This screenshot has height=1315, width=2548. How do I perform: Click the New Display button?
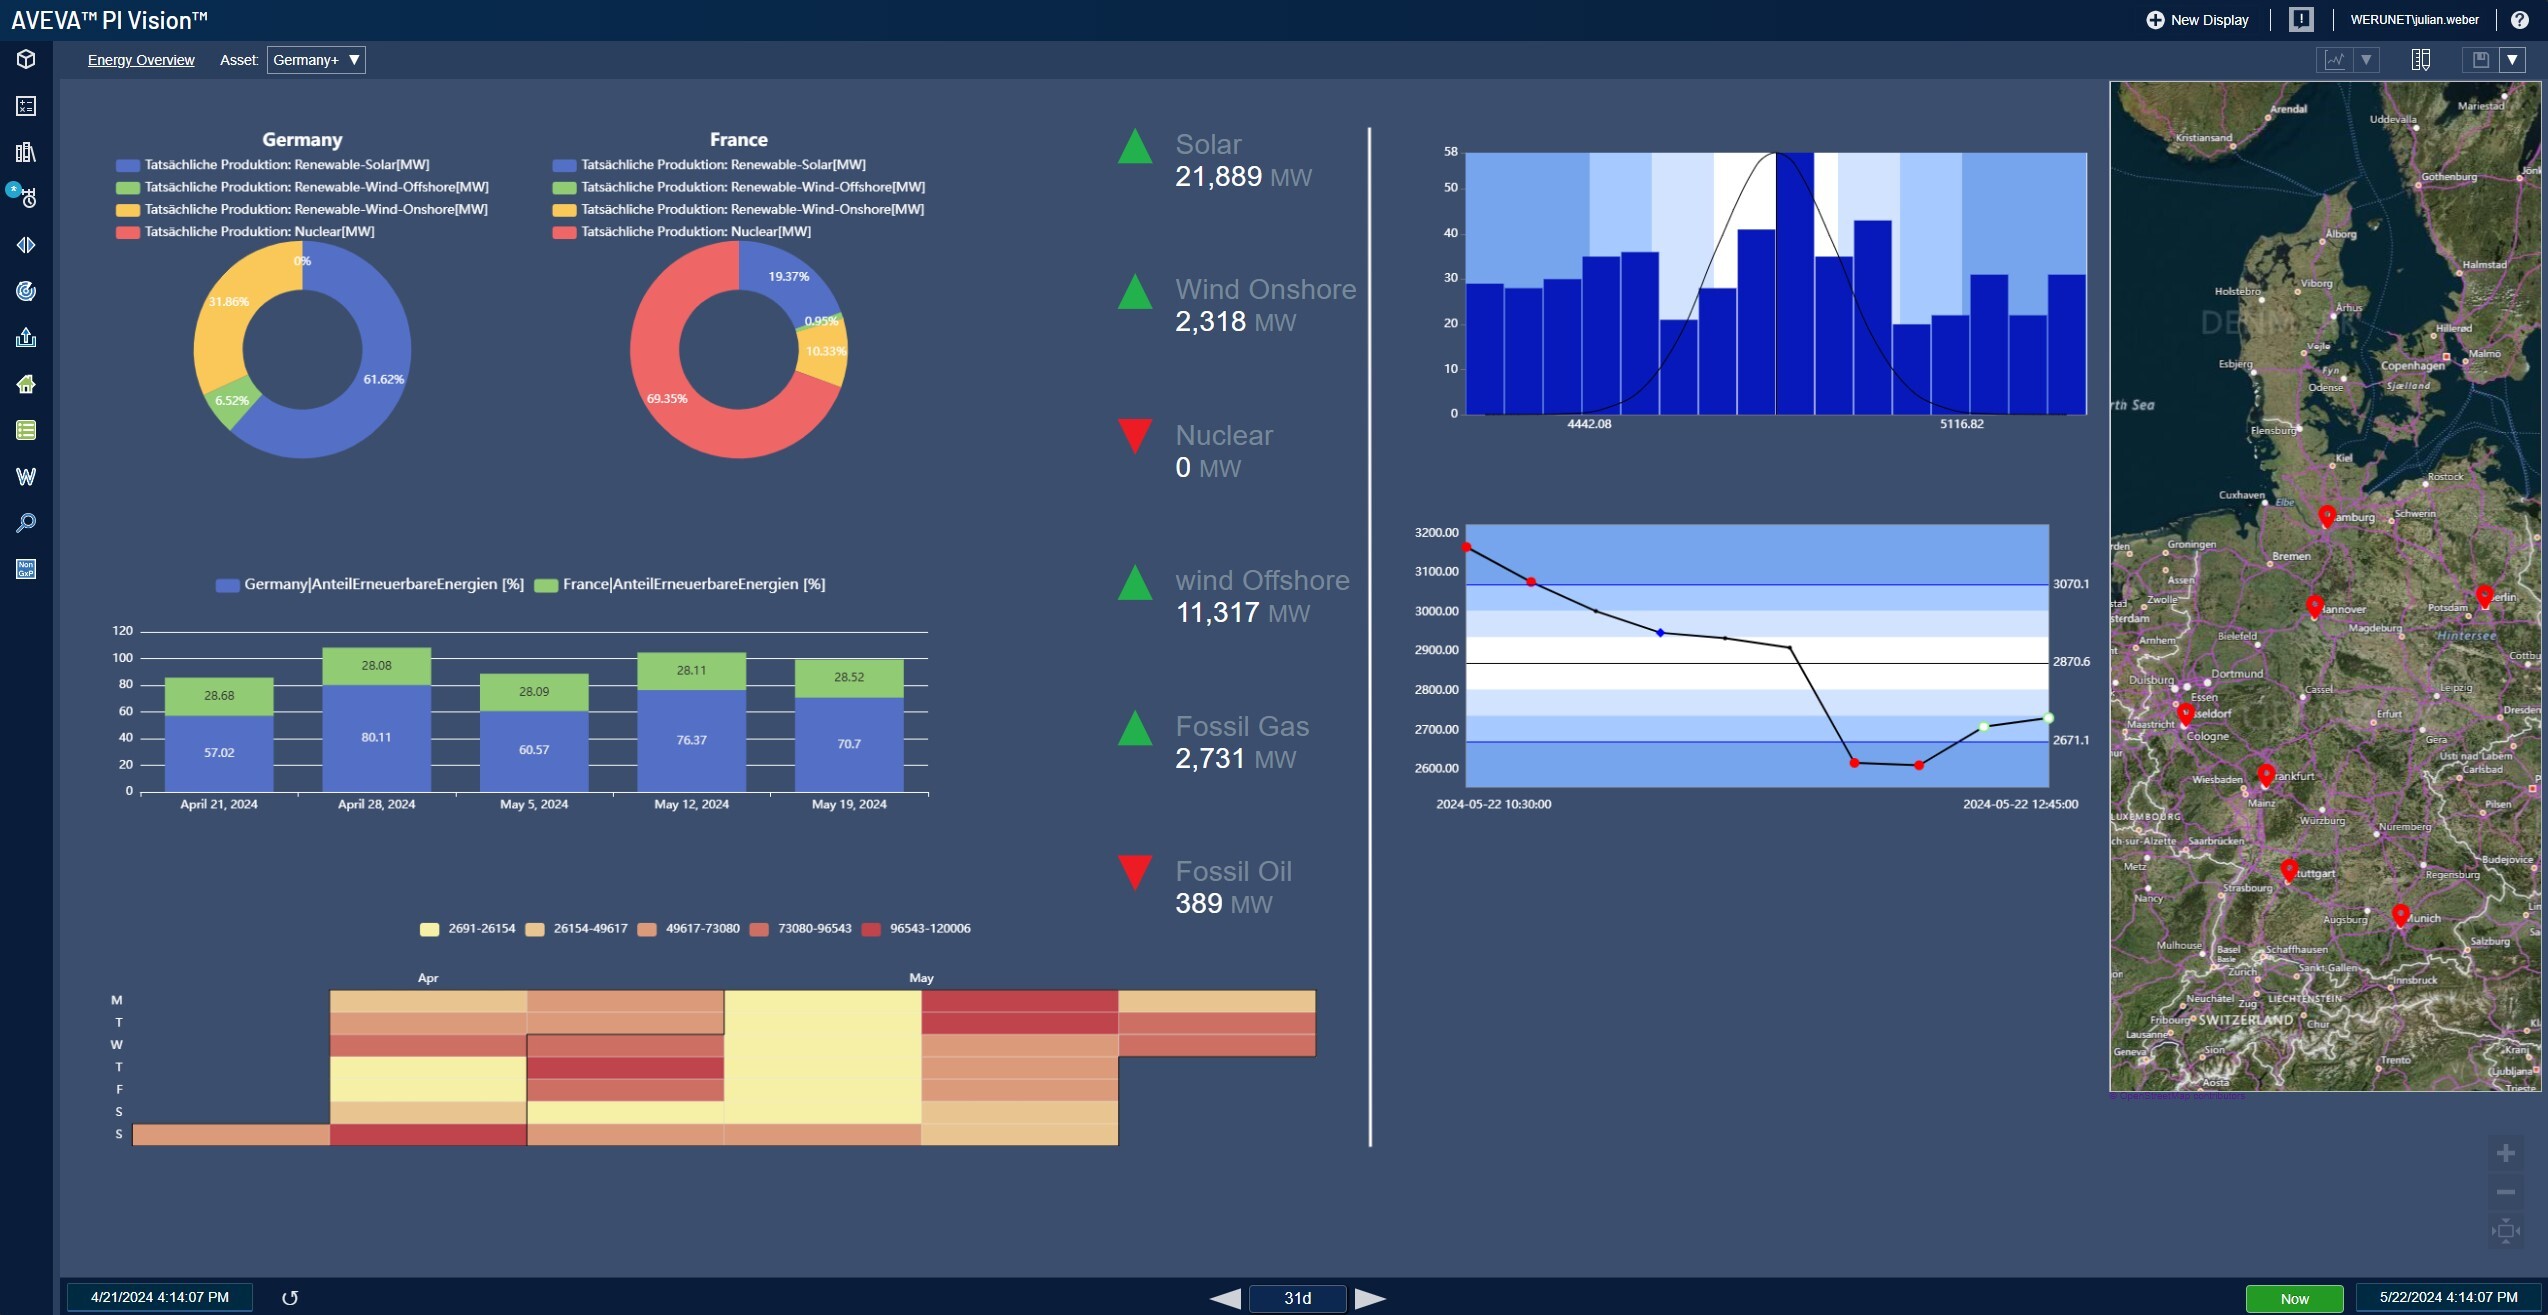[2197, 20]
